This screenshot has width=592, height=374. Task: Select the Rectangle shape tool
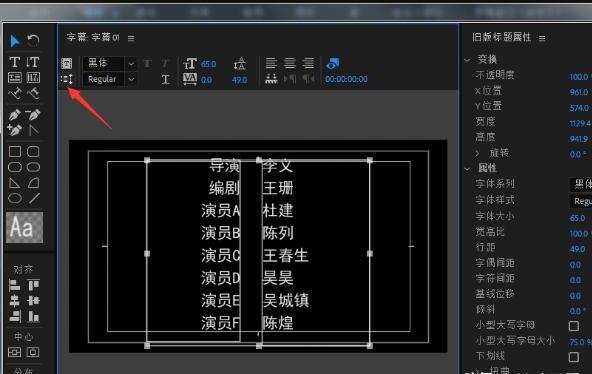[x=15, y=151]
